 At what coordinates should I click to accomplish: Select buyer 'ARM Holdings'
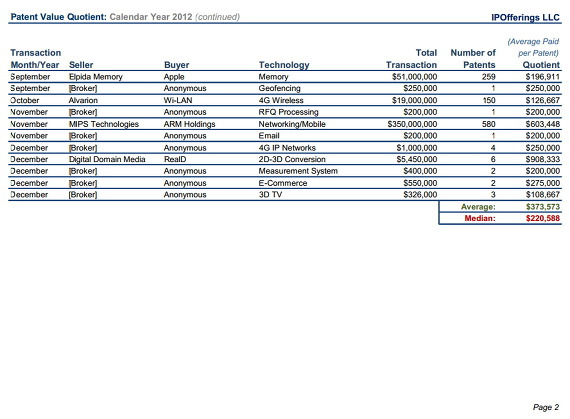pos(189,124)
